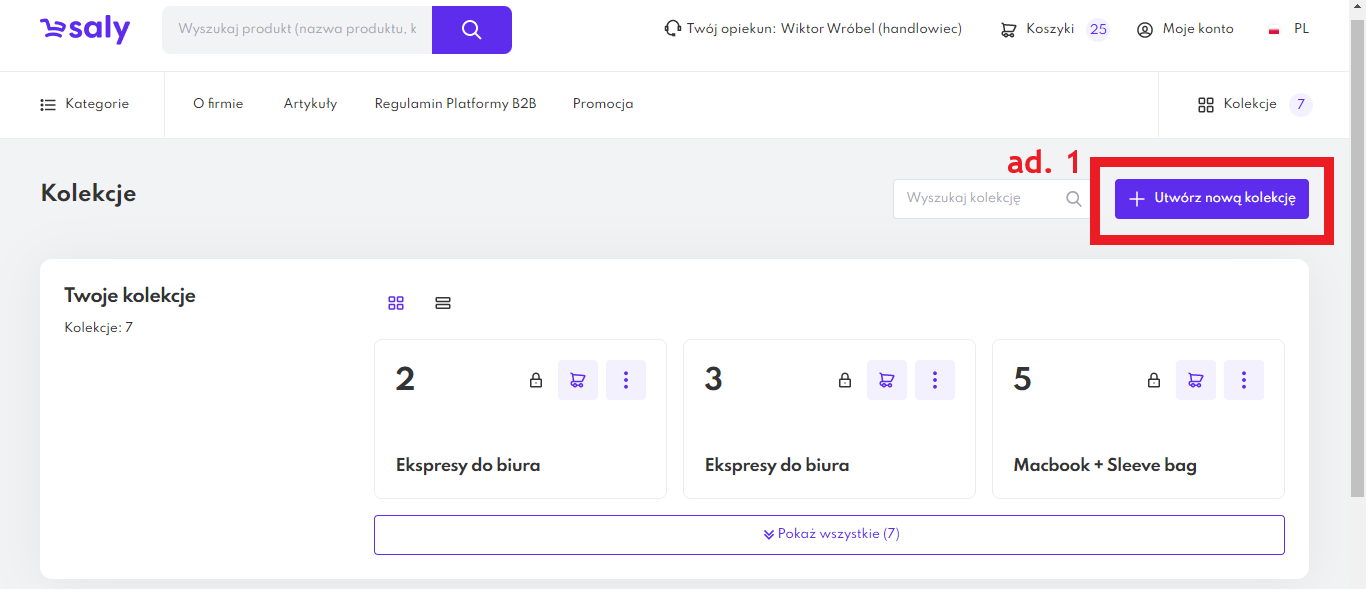Switch to grid view of collections

(396, 303)
